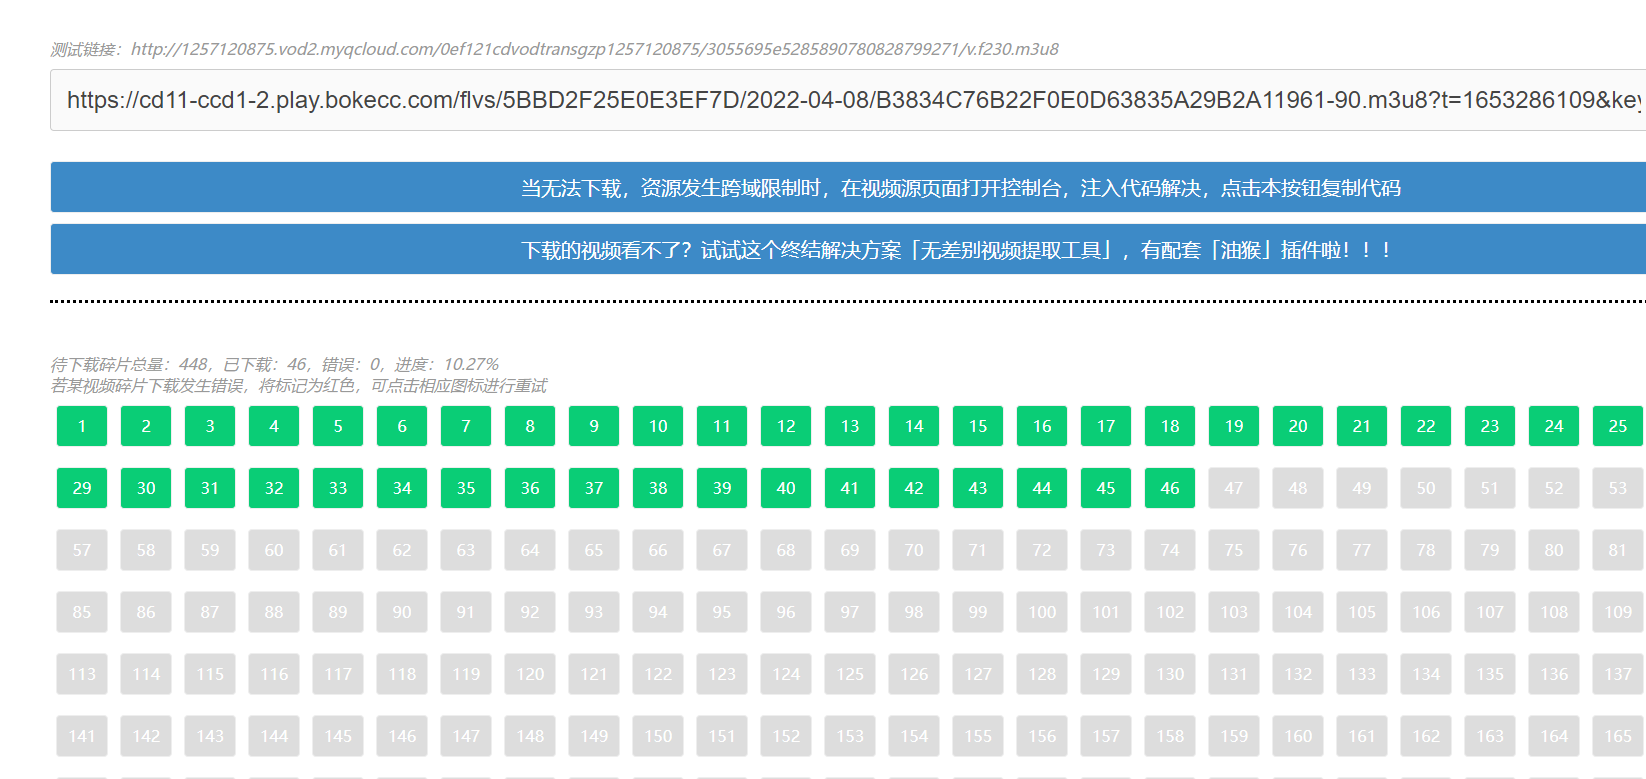Image resolution: width=1646 pixels, height=779 pixels.
Task: Click pending segment 136
Action: coord(1554,674)
